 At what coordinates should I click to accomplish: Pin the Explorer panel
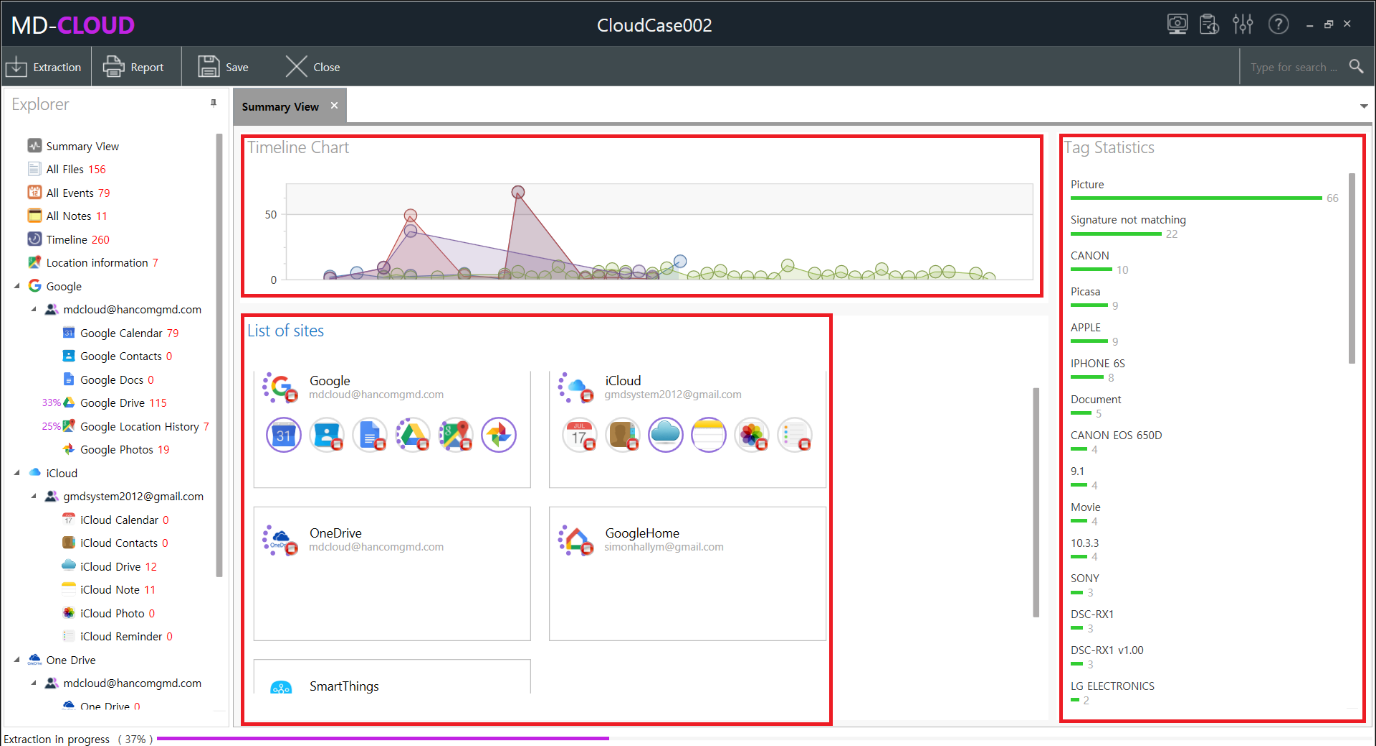coord(213,103)
